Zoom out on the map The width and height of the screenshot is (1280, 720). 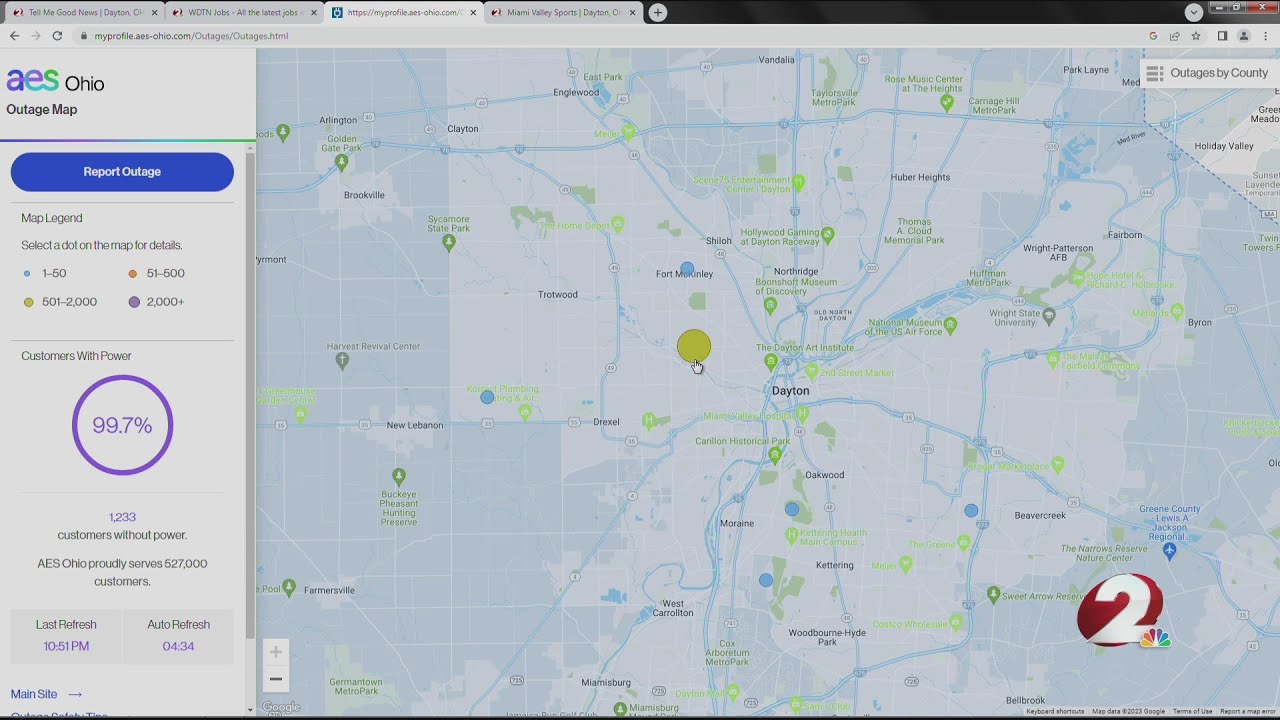point(276,679)
